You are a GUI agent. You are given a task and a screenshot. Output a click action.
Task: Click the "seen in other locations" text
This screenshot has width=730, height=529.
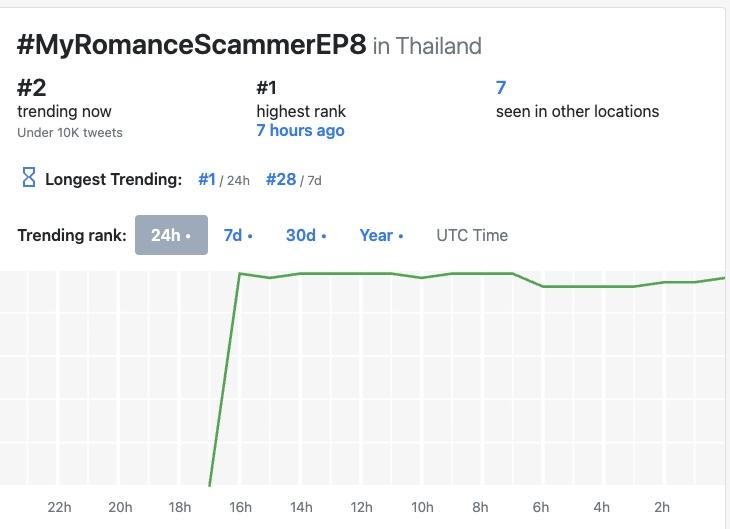tap(577, 111)
